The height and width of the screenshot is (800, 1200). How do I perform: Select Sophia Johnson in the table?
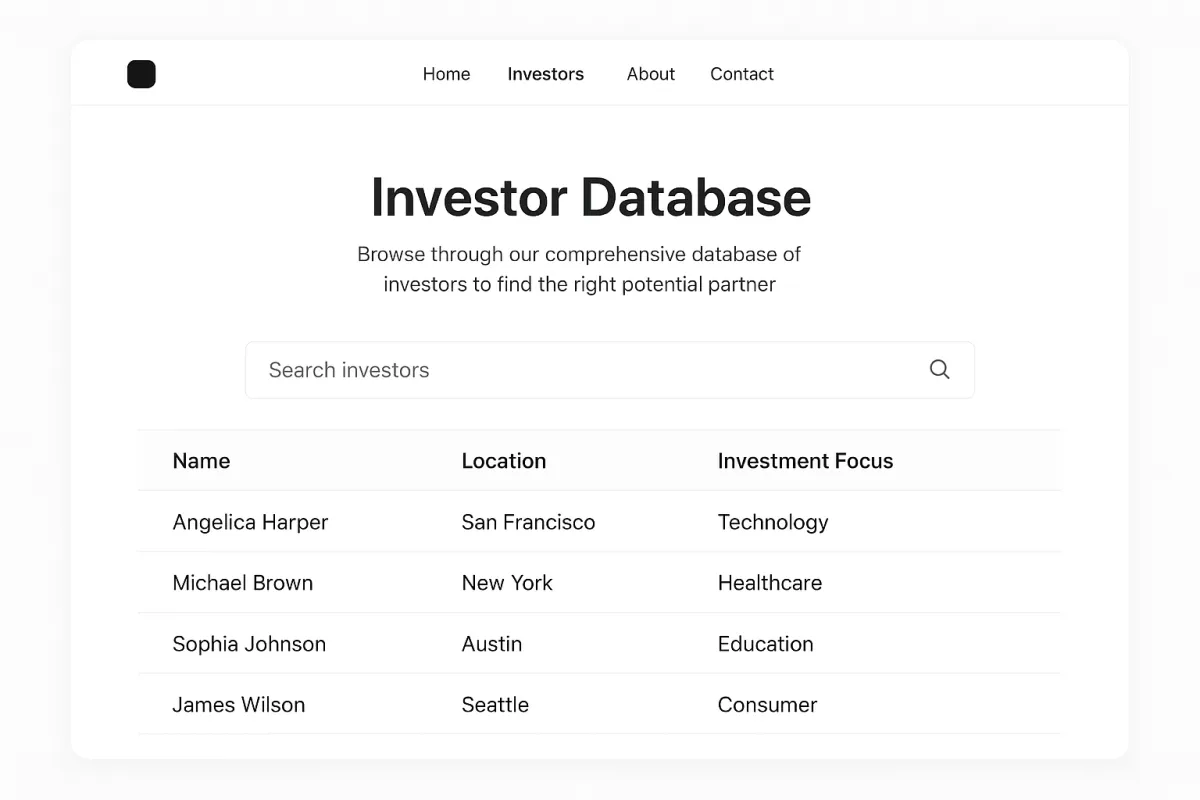249,644
